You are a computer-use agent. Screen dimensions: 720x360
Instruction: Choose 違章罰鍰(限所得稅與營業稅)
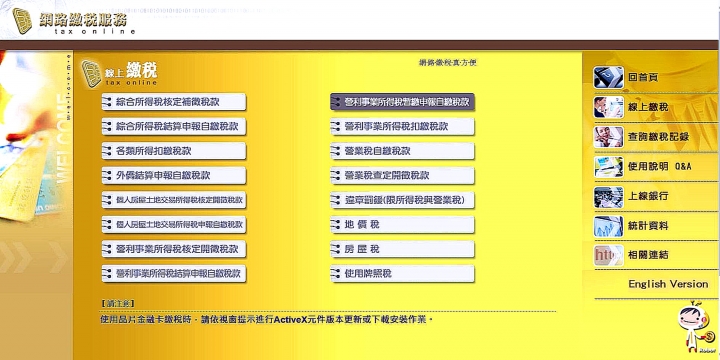(x=402, y=200)
